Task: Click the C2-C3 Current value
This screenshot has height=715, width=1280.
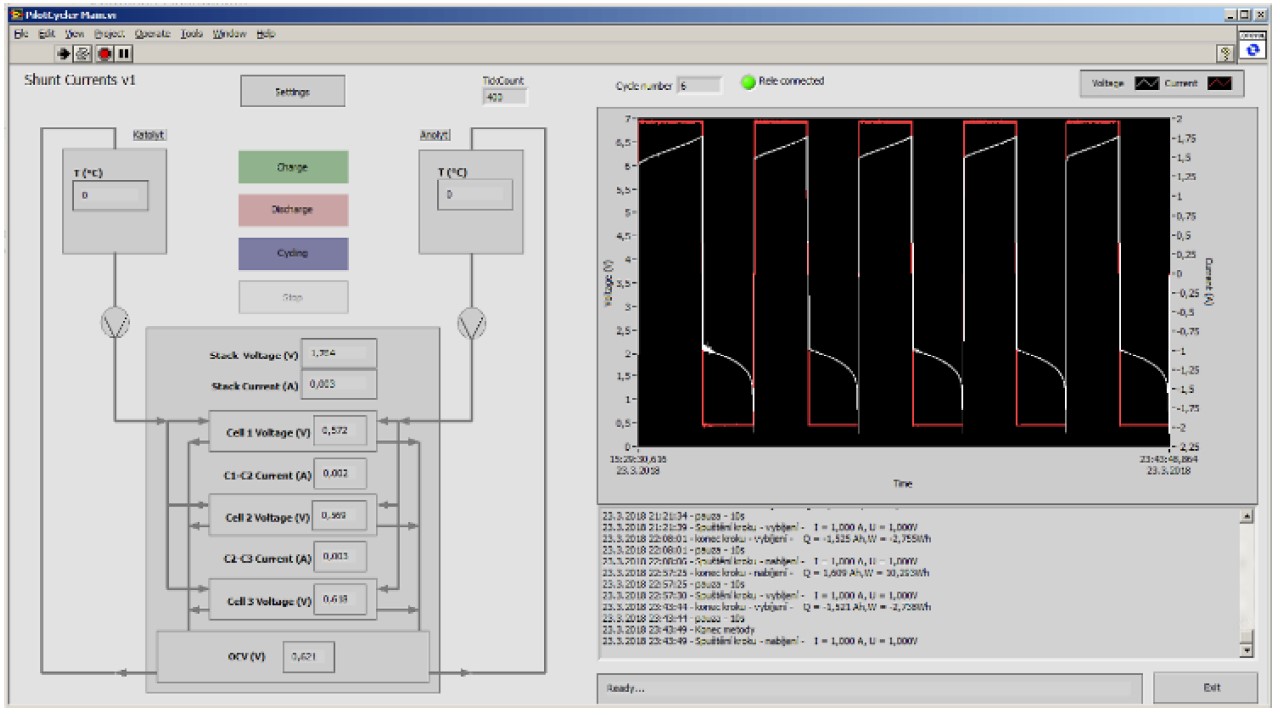Action: pyautogui.click(x=340, y=556)
